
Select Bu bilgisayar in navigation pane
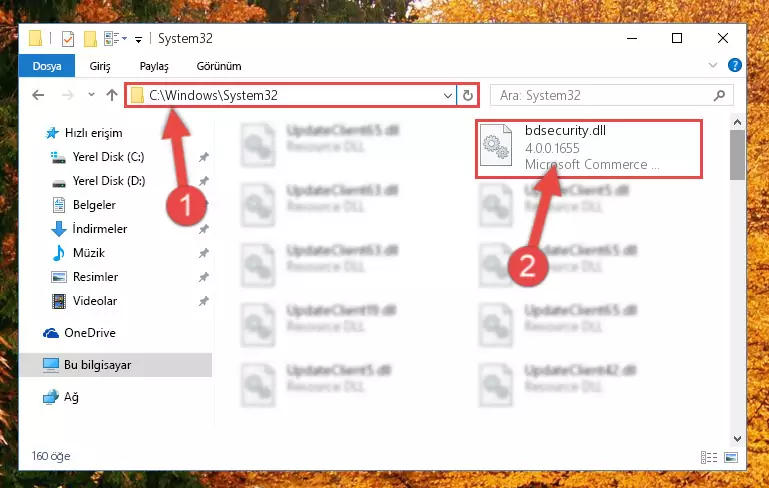point(98,365)
